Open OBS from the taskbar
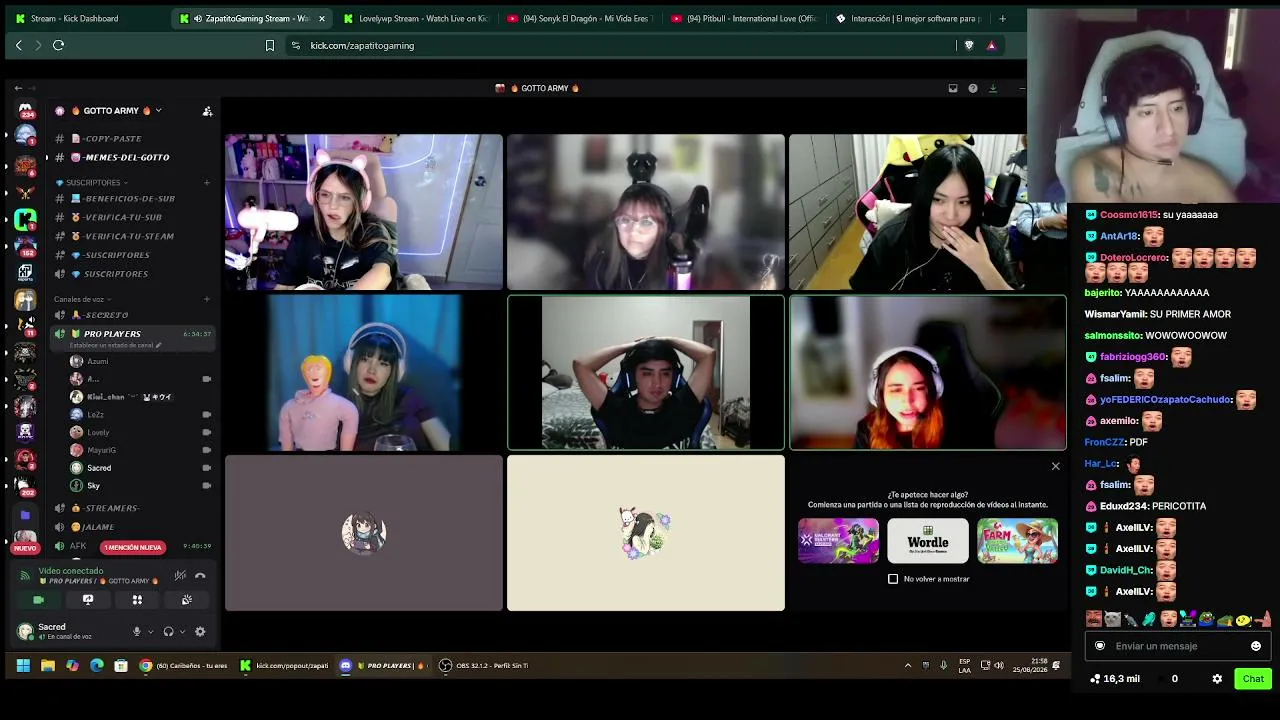Image resolution: width=1280 pixels, height=720 pixels. pos(483,665)
